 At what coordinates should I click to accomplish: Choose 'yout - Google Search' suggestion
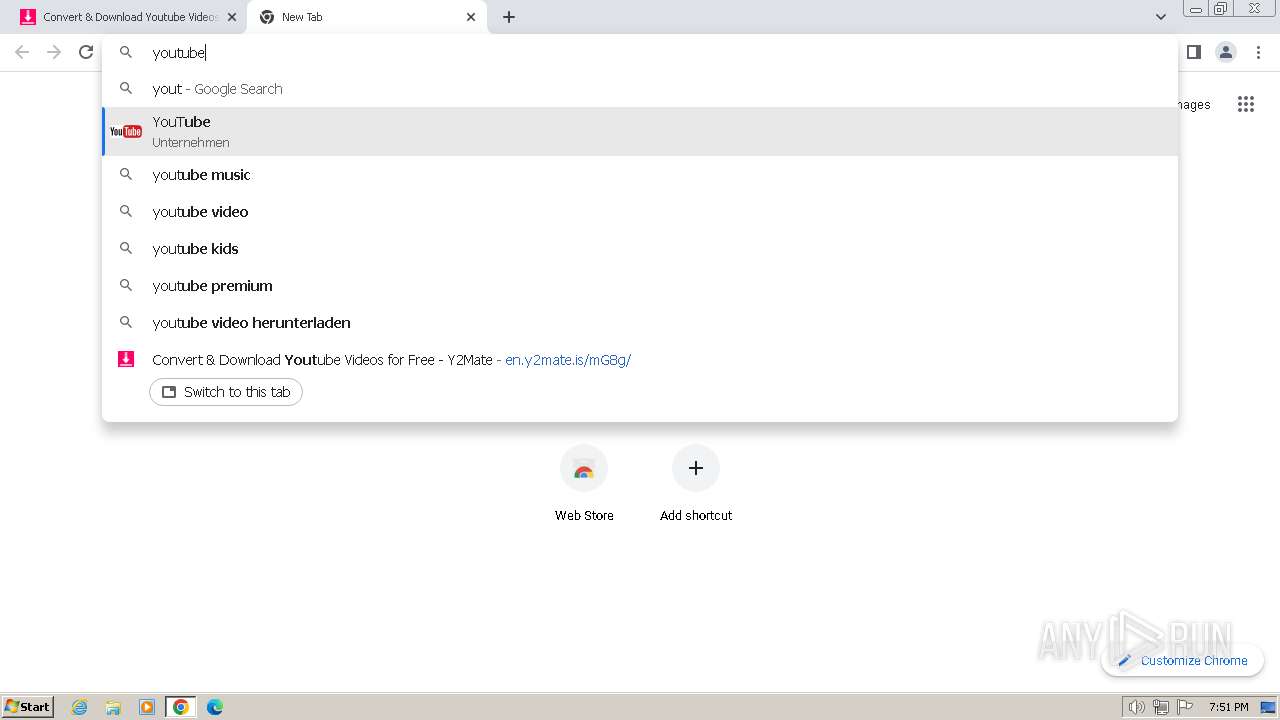coord(640,89)
